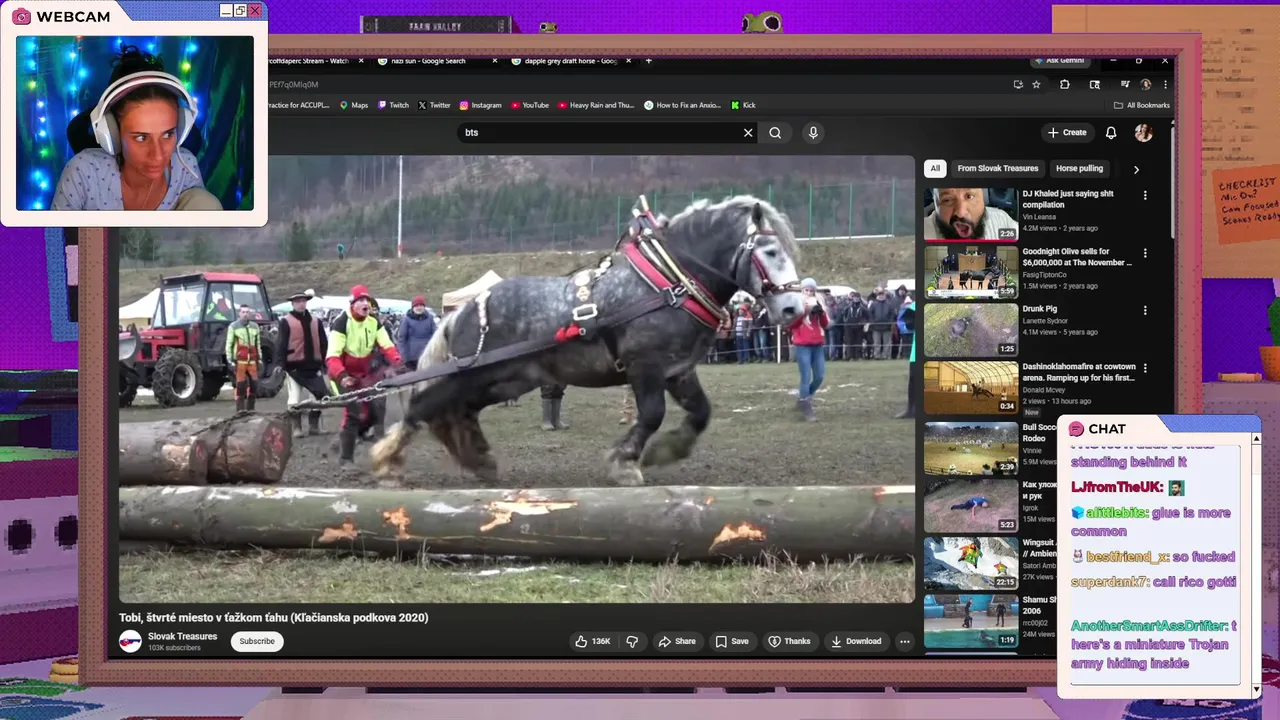Bookmark this page with the star icon

[1037, 85]
